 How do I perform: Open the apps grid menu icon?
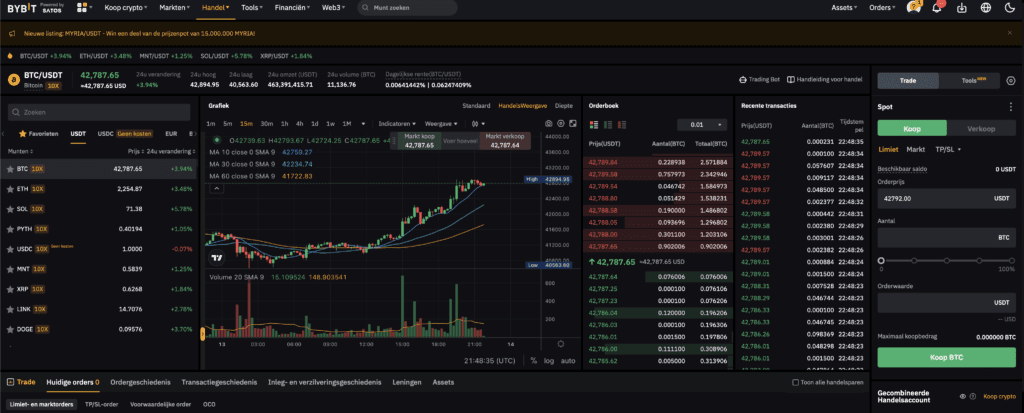pyautogui.click(x=82, y=8)
